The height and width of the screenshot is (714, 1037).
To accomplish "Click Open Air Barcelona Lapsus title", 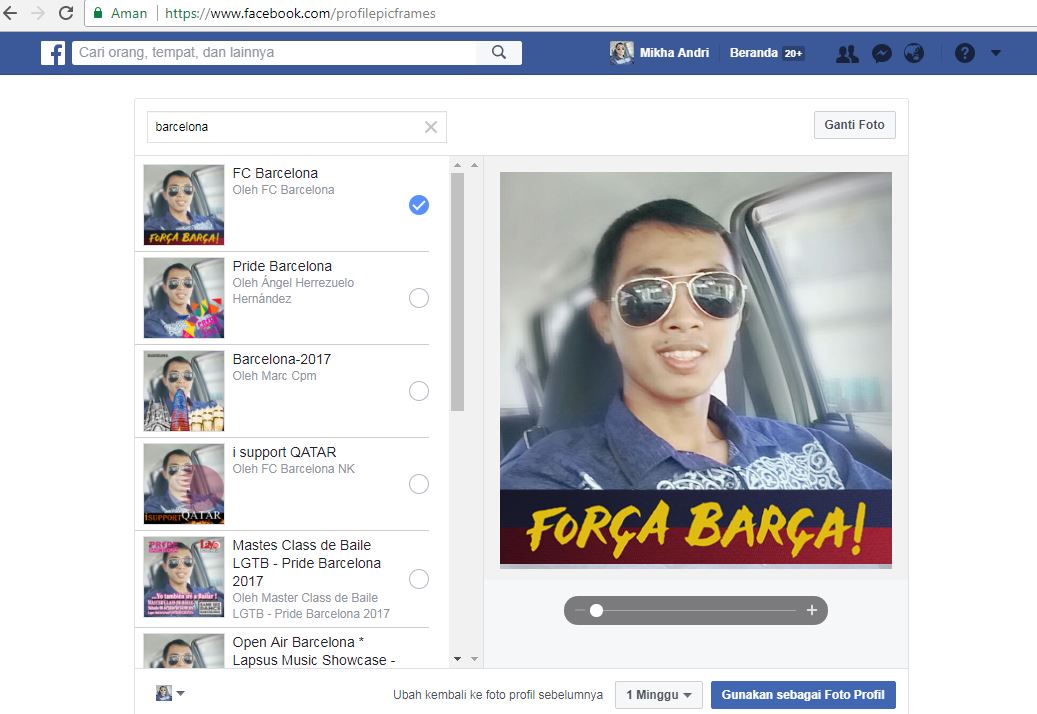I will point(313,651).
